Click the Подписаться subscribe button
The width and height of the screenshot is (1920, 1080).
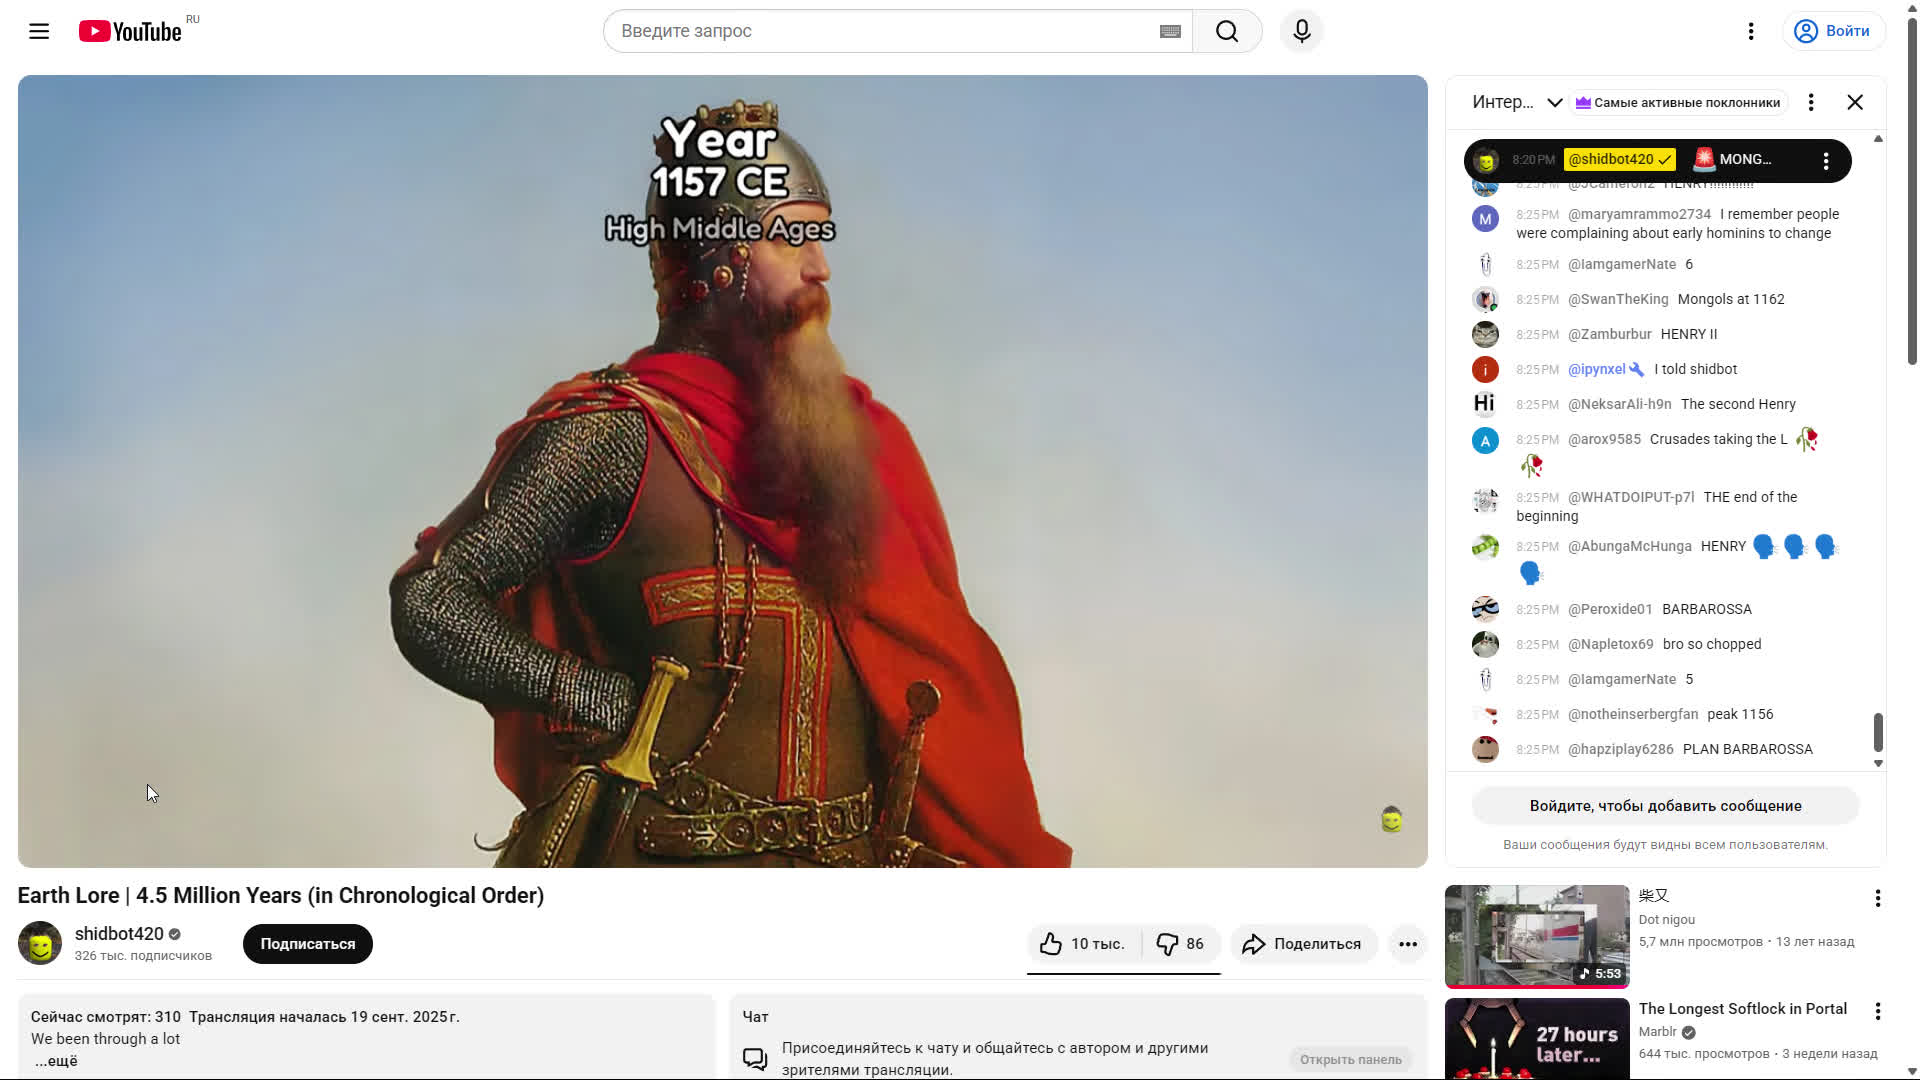click(307, 943)
